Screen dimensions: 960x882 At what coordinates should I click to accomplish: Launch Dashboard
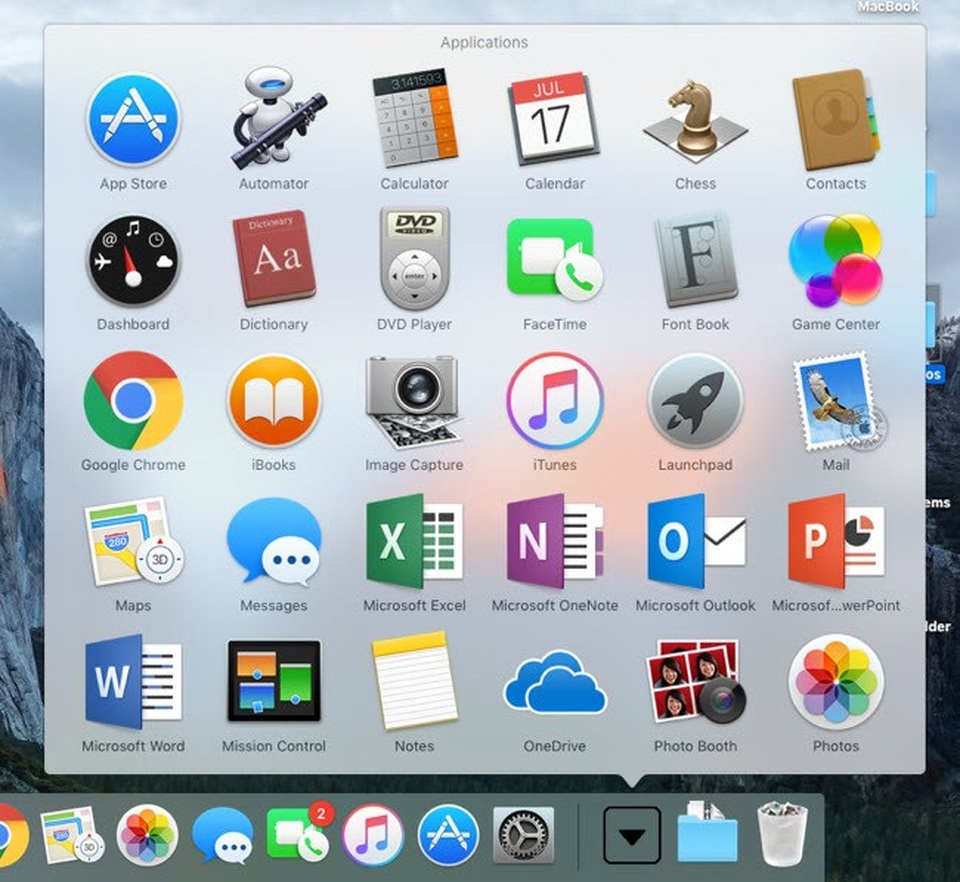point(134,259)
